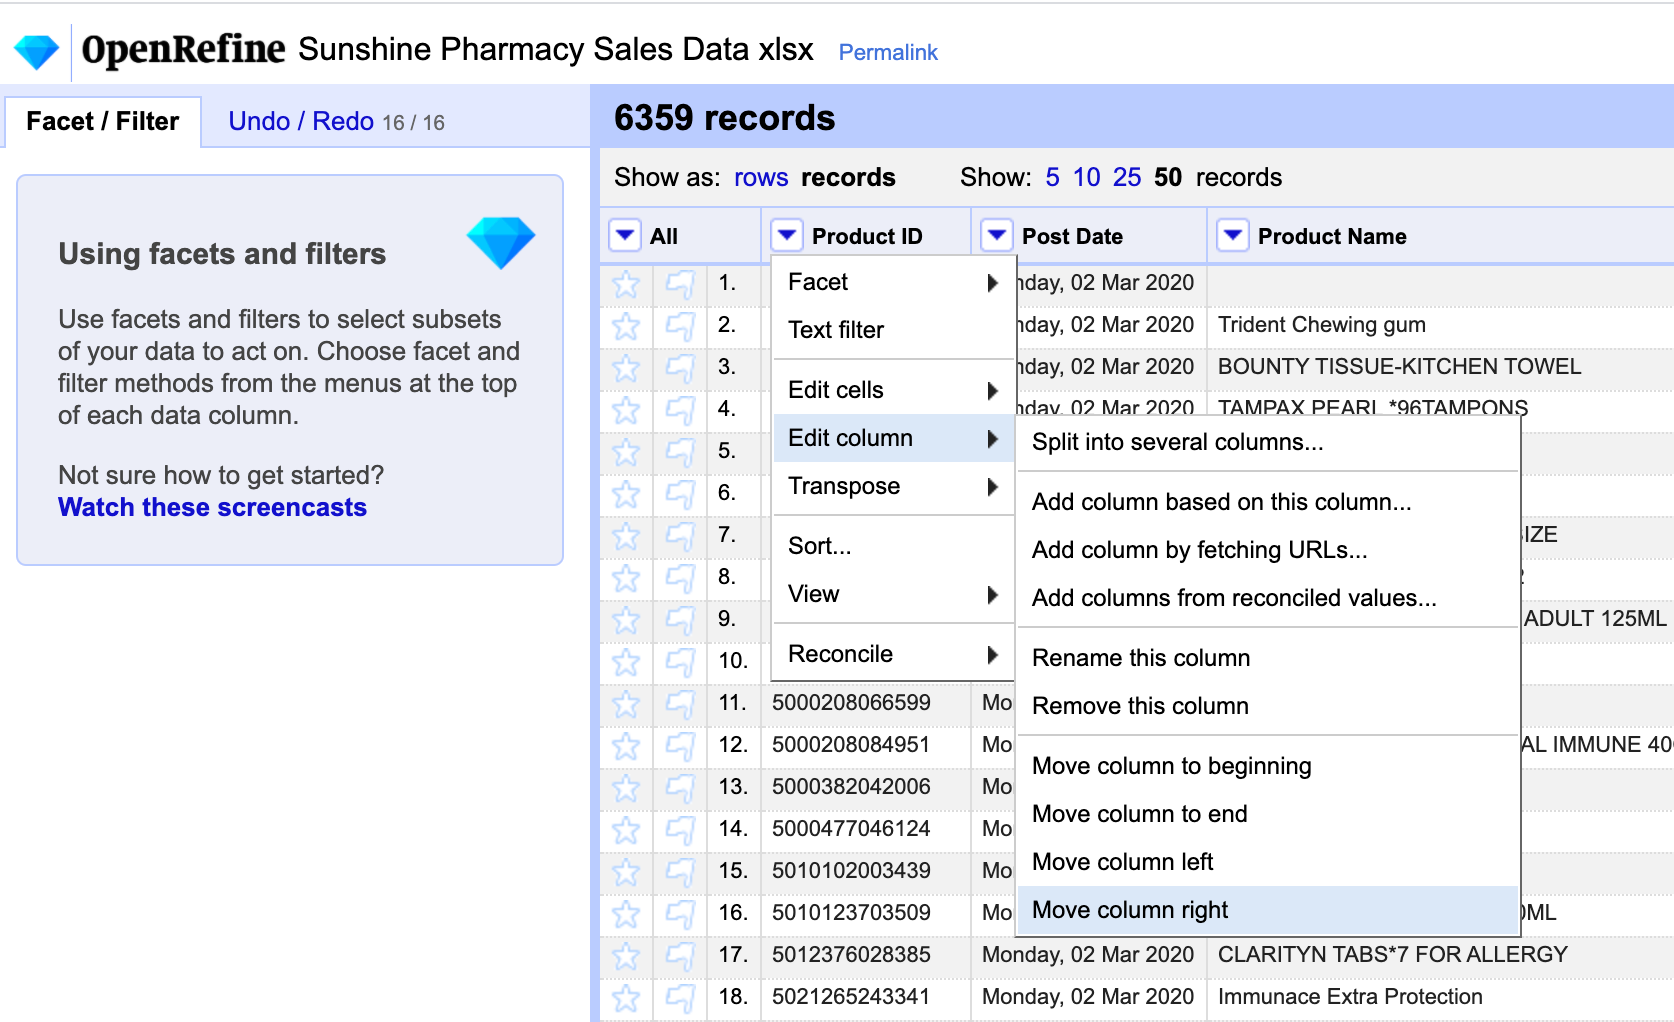Flag row 17 record
Viewport: 1674px width, 1022px height.
pos(680,956)
